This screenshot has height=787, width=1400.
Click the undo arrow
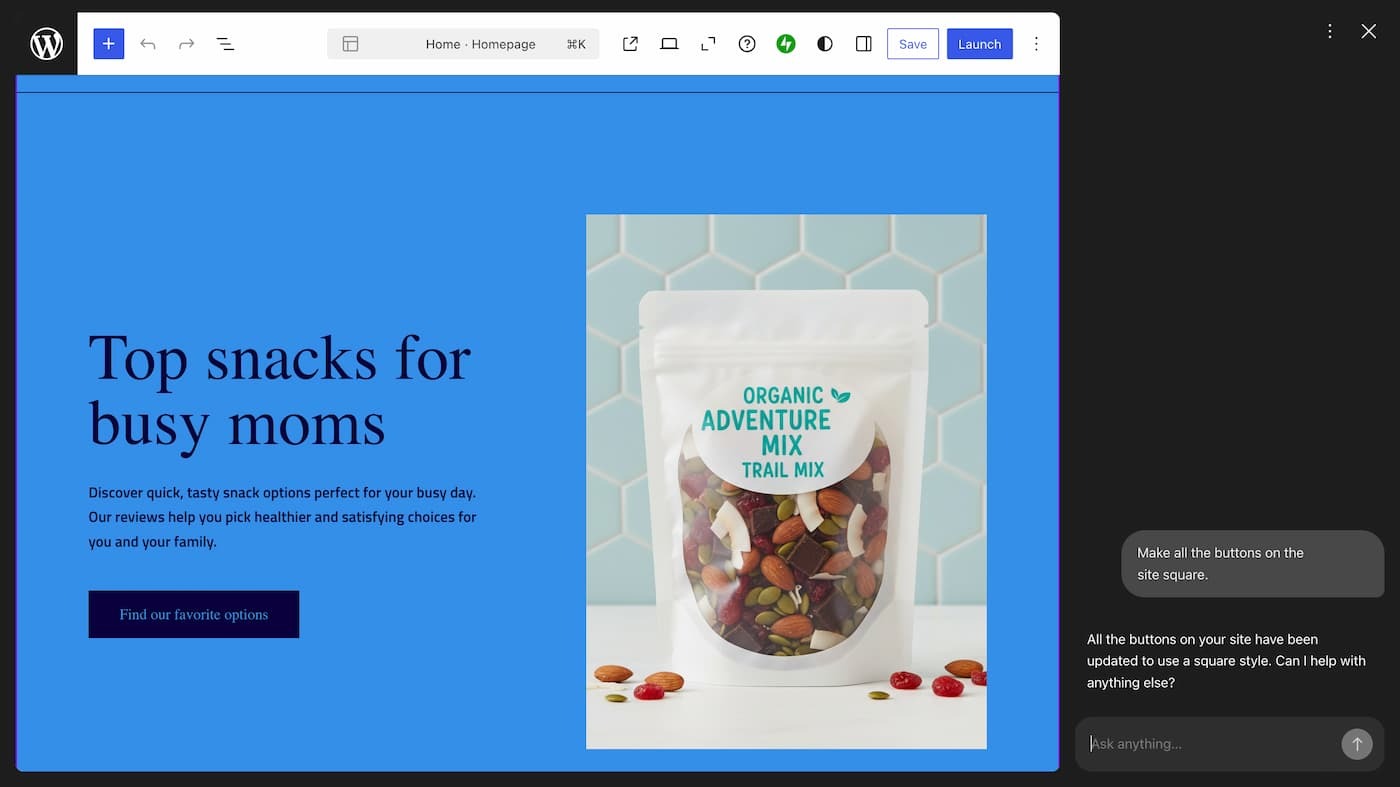point(148,44)
